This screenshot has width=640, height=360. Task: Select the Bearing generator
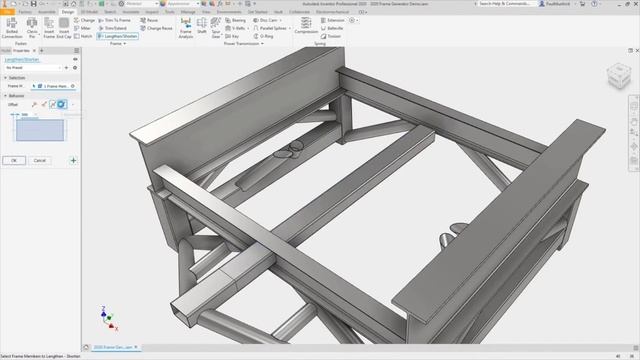[236, 20]
